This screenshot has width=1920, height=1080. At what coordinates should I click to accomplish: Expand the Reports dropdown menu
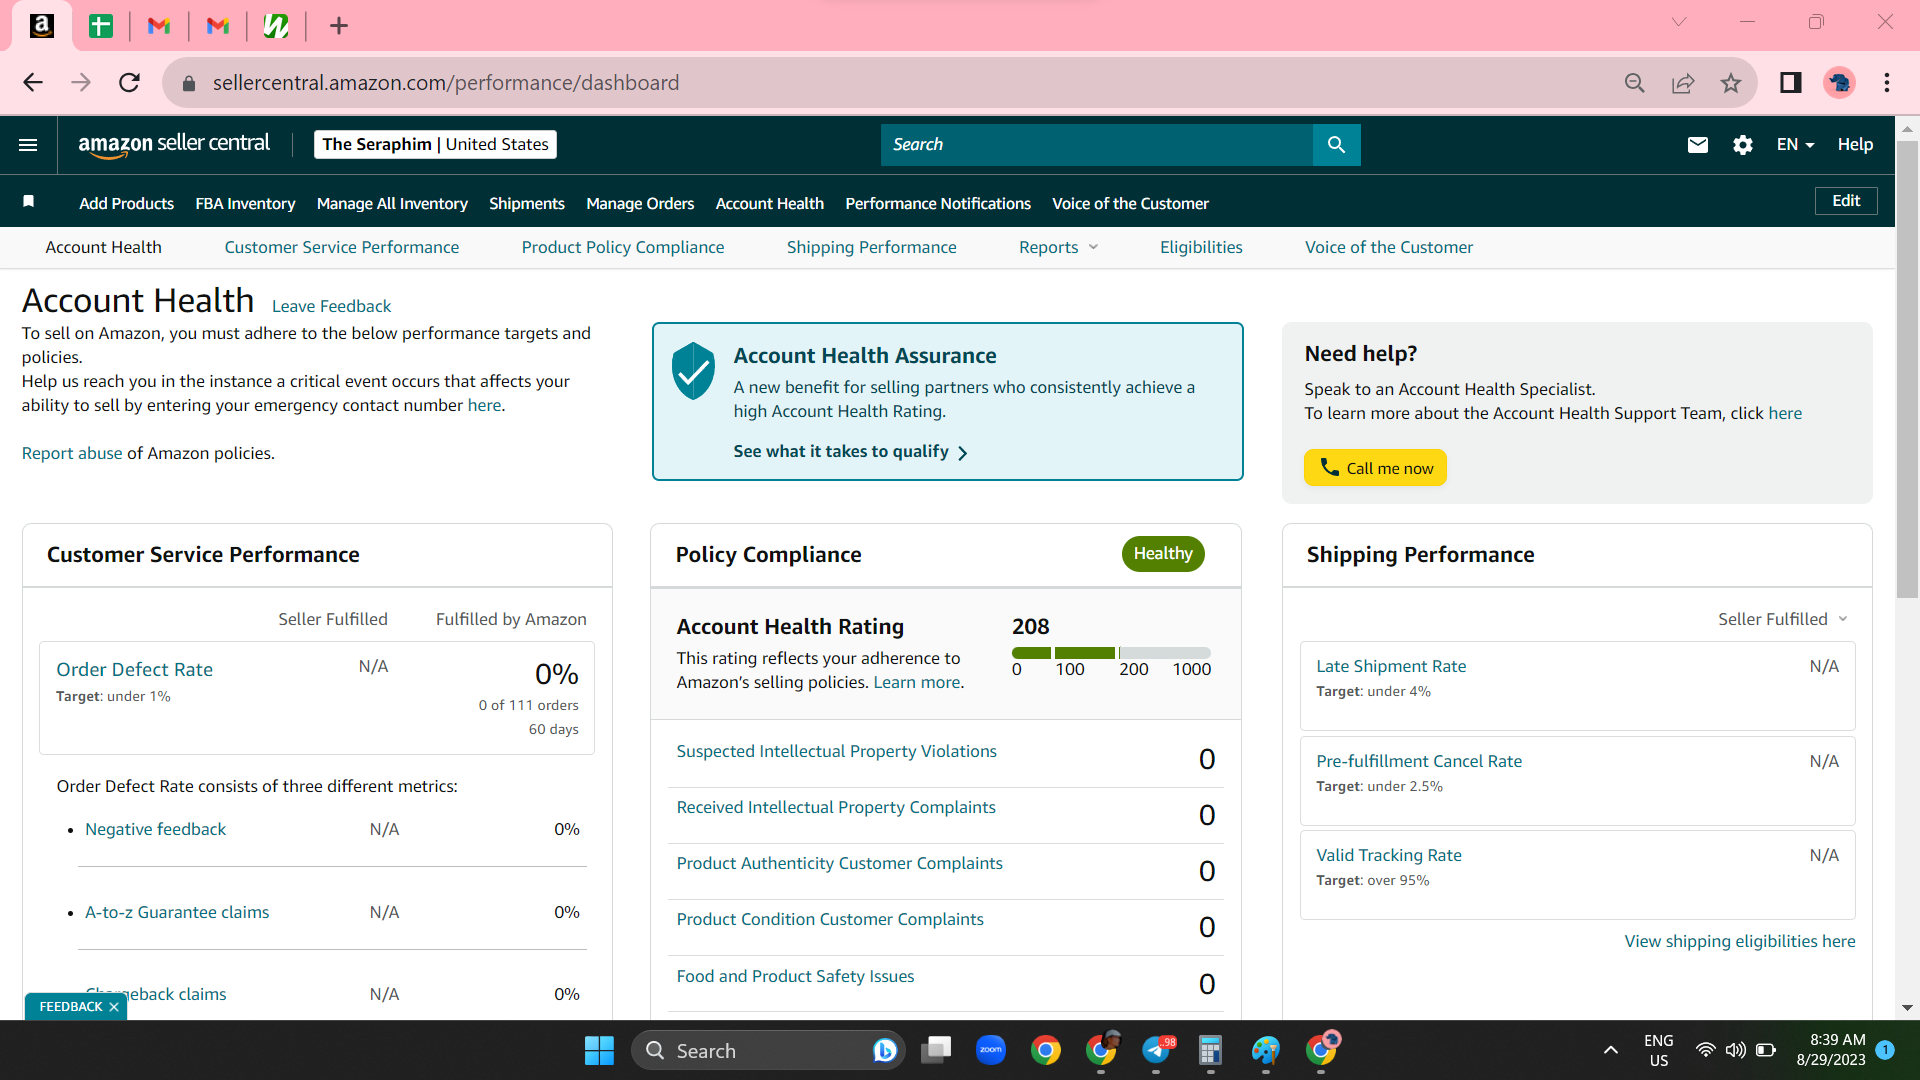1058,247
